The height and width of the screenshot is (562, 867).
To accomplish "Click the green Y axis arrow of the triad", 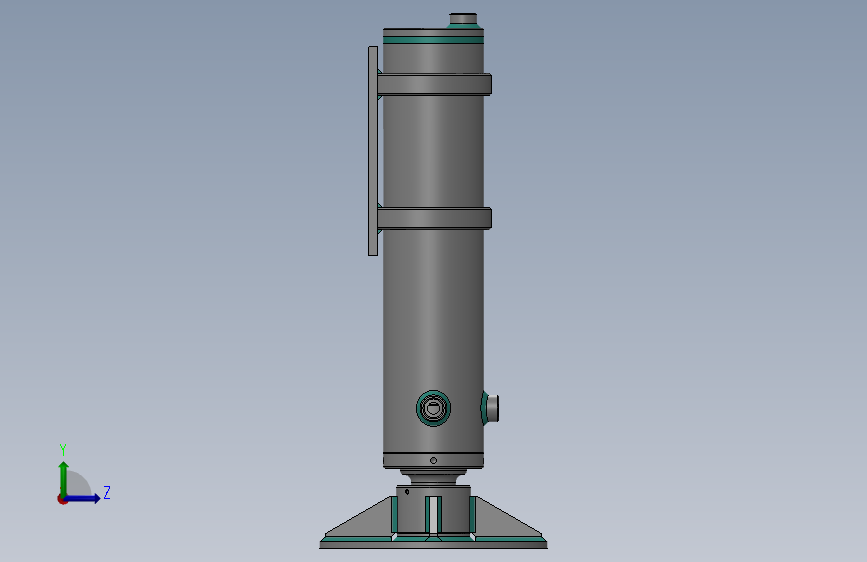I will click(64, 479).
